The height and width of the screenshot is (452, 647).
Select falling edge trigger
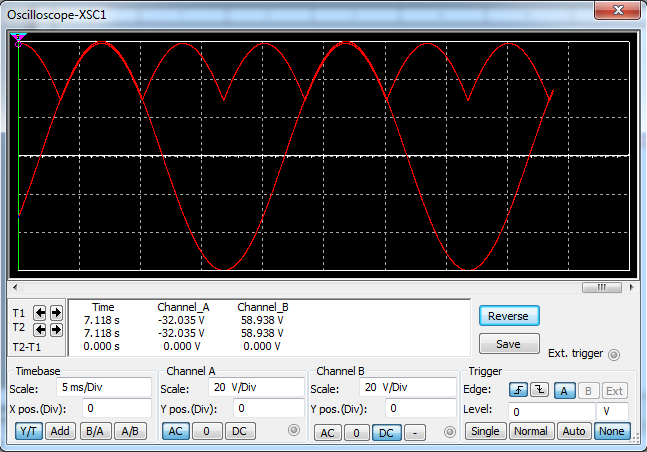click(x=540, y=390)
